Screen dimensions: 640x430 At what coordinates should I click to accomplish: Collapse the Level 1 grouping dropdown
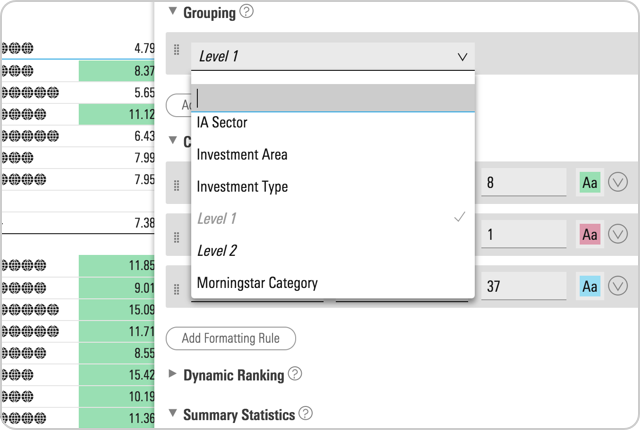pyautogui.click(x=461, y=57)
